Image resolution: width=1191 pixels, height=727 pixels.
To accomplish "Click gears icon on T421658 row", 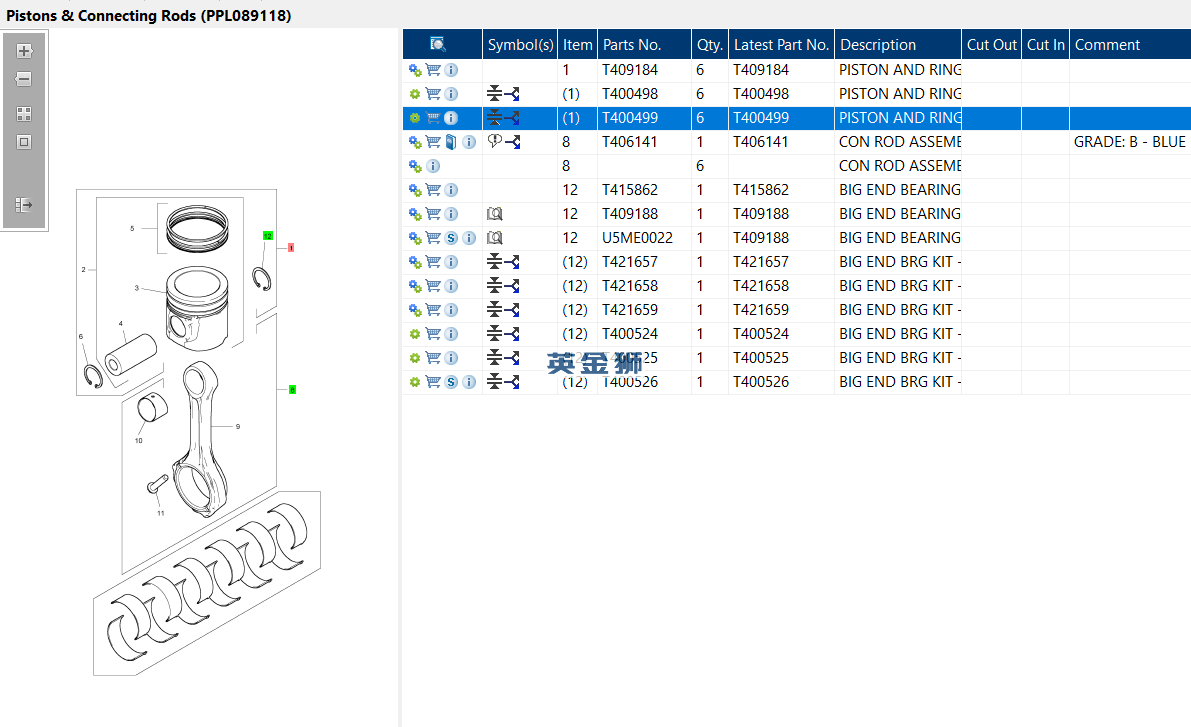I will (415, 286).
